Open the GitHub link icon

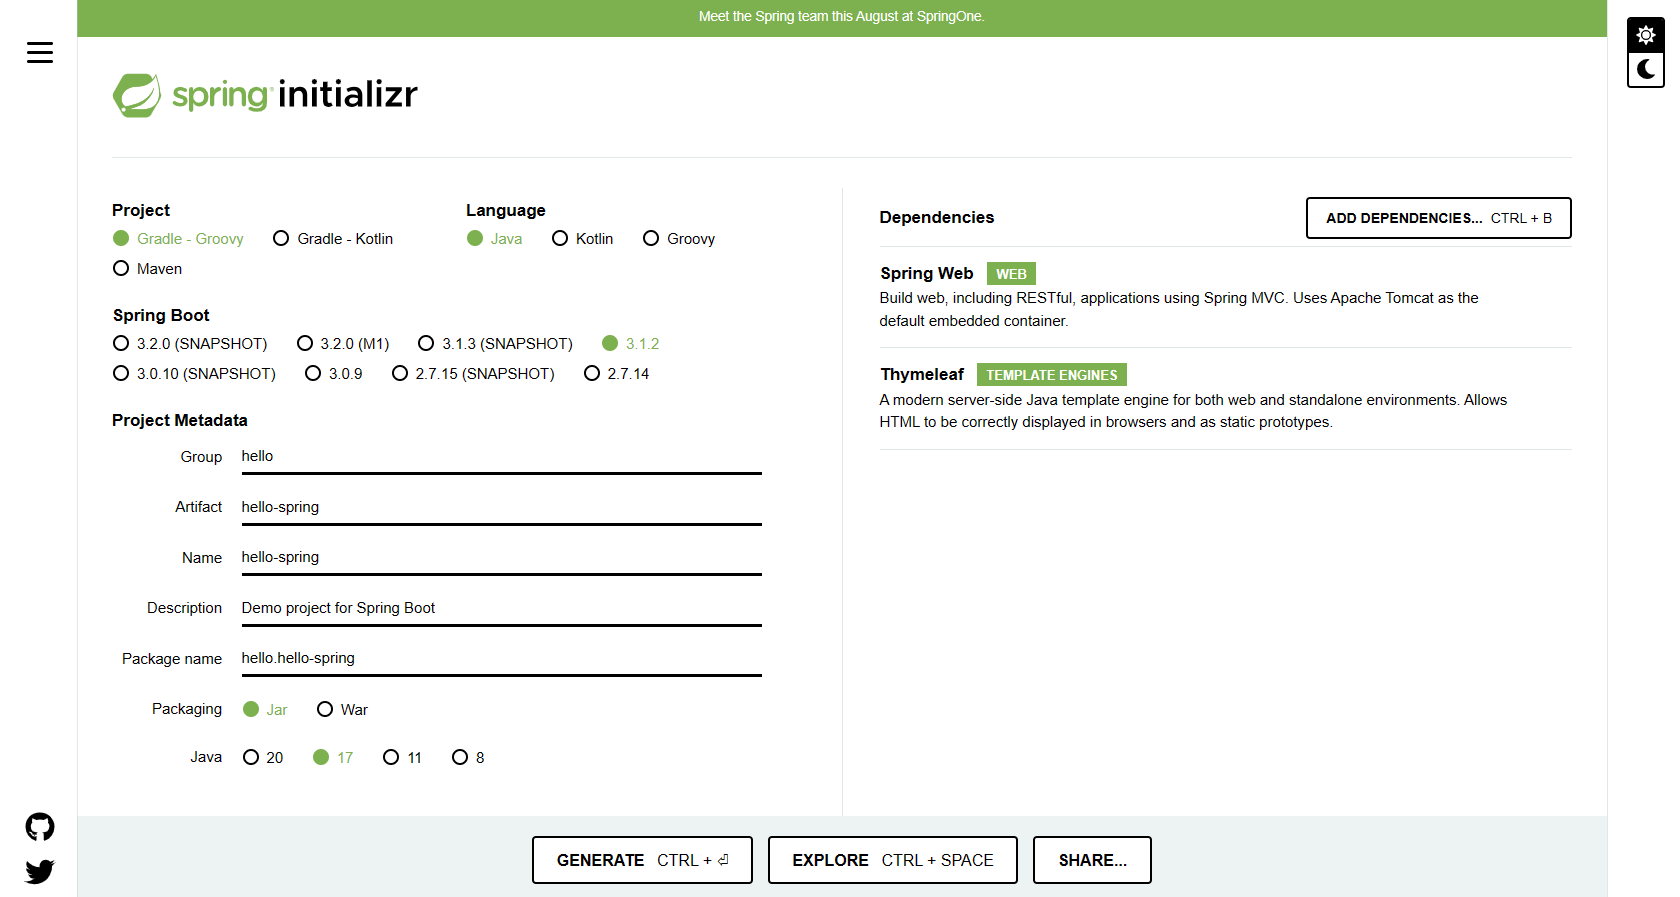click(x=40, y=827)
